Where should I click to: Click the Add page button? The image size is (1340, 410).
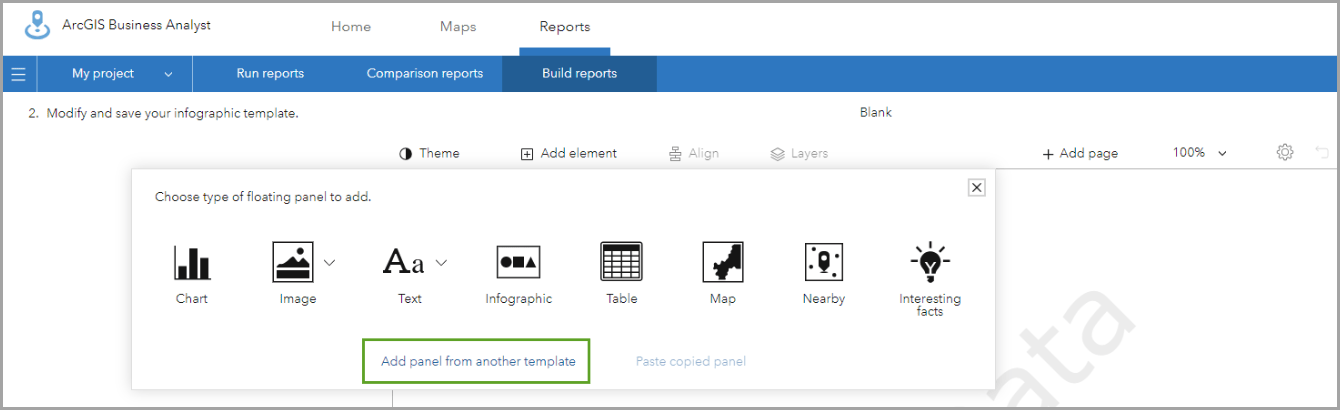1080,153
